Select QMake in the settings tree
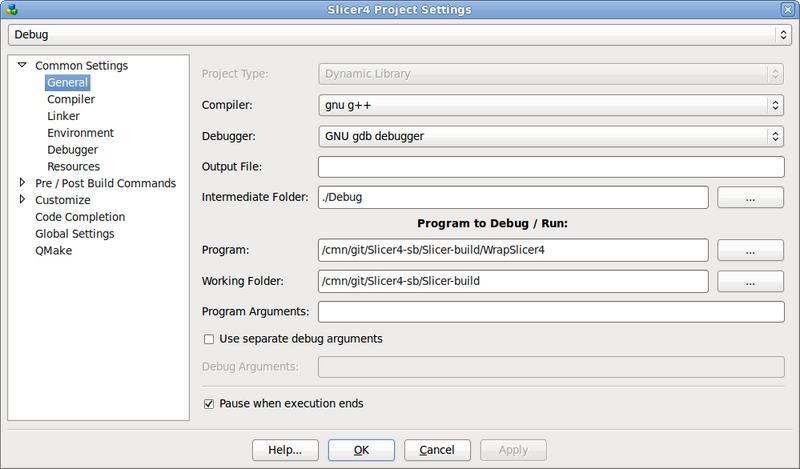This screenshot has width=800, height=469. pyautogui.click(x=53, y=251)
